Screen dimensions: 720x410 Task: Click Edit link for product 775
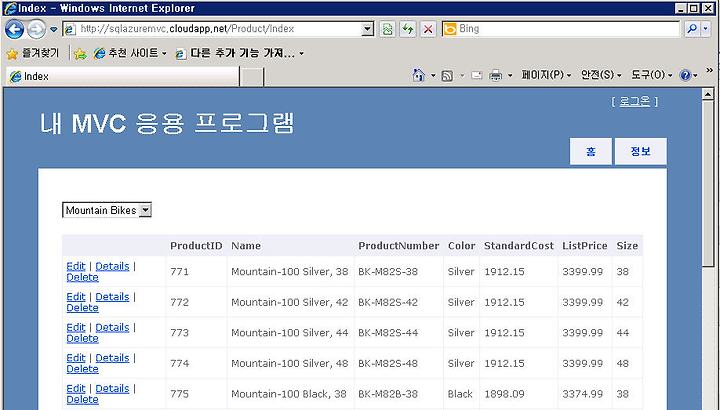[76, 388]
